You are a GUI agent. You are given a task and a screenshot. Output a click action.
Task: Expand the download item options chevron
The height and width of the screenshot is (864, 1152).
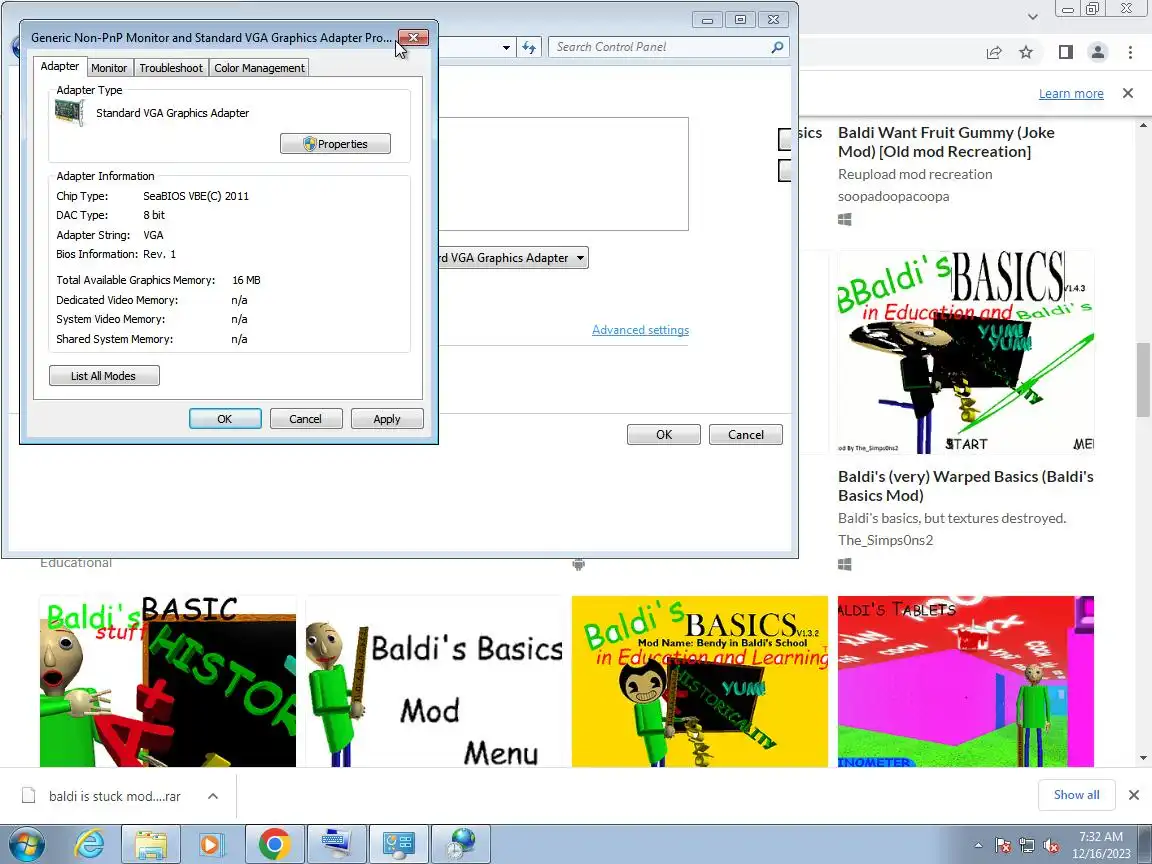click(x=213, y=796)
